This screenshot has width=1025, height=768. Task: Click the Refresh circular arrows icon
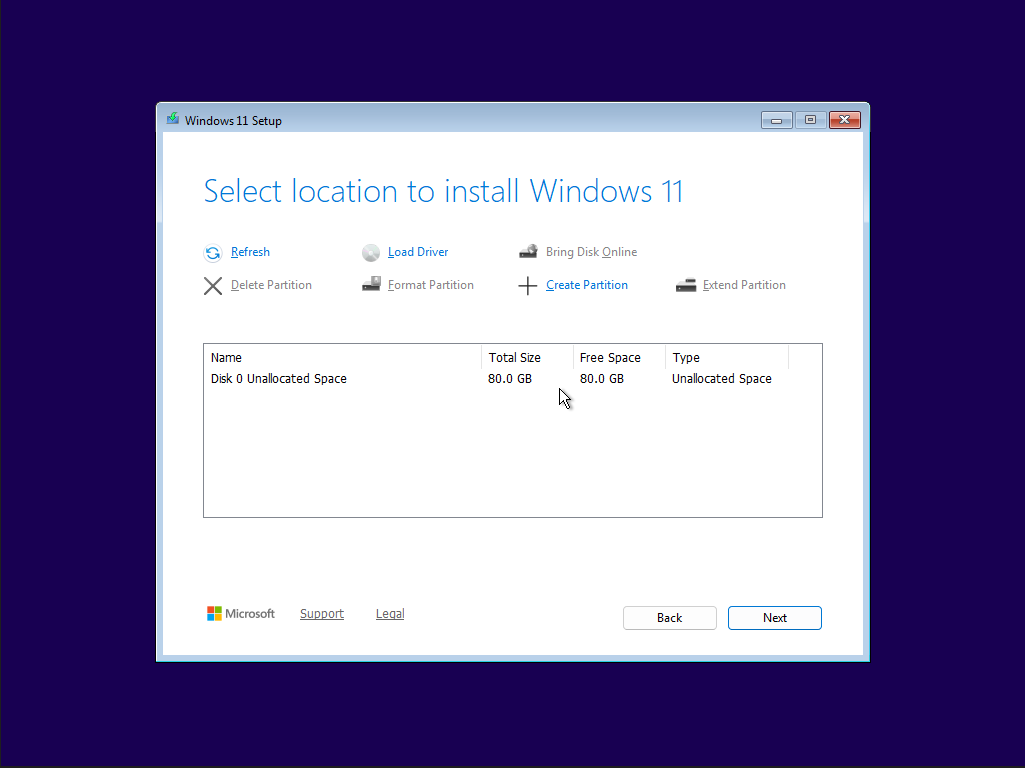point(212,253)
